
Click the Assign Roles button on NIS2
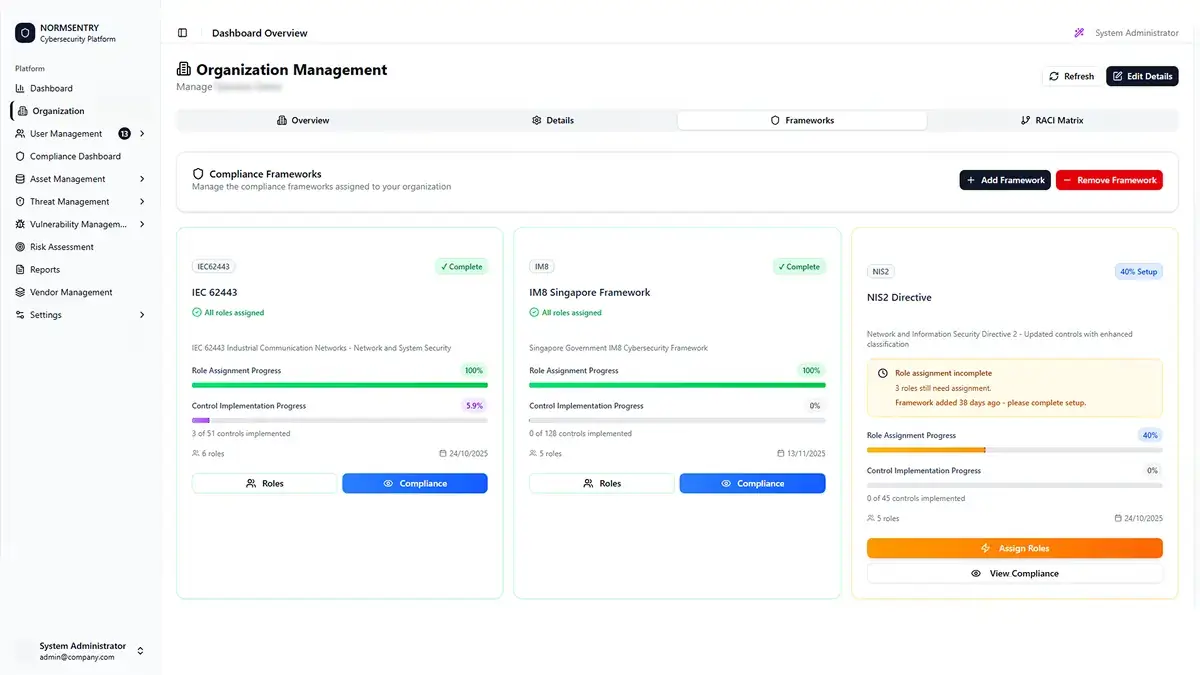click(1015, 548)
